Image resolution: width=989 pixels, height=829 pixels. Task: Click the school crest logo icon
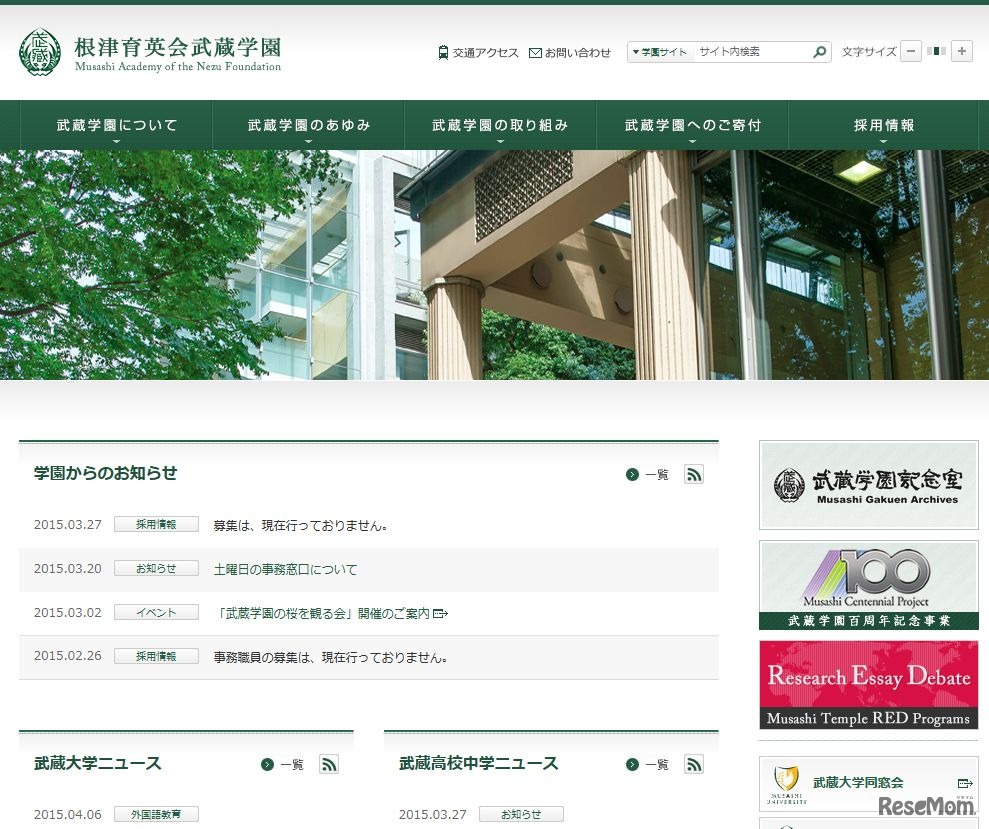pyautogui.click(x=39, y=52)
